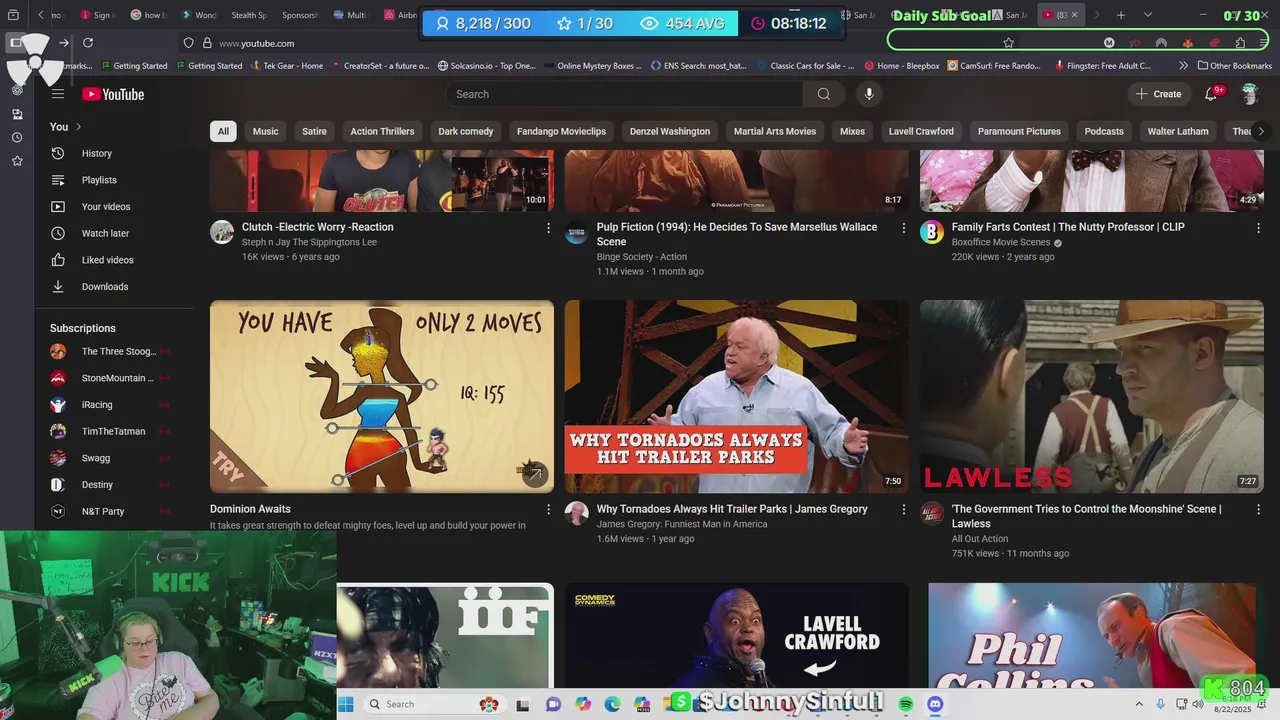Open the list all tabs dropdown

tap(1147, 15)
